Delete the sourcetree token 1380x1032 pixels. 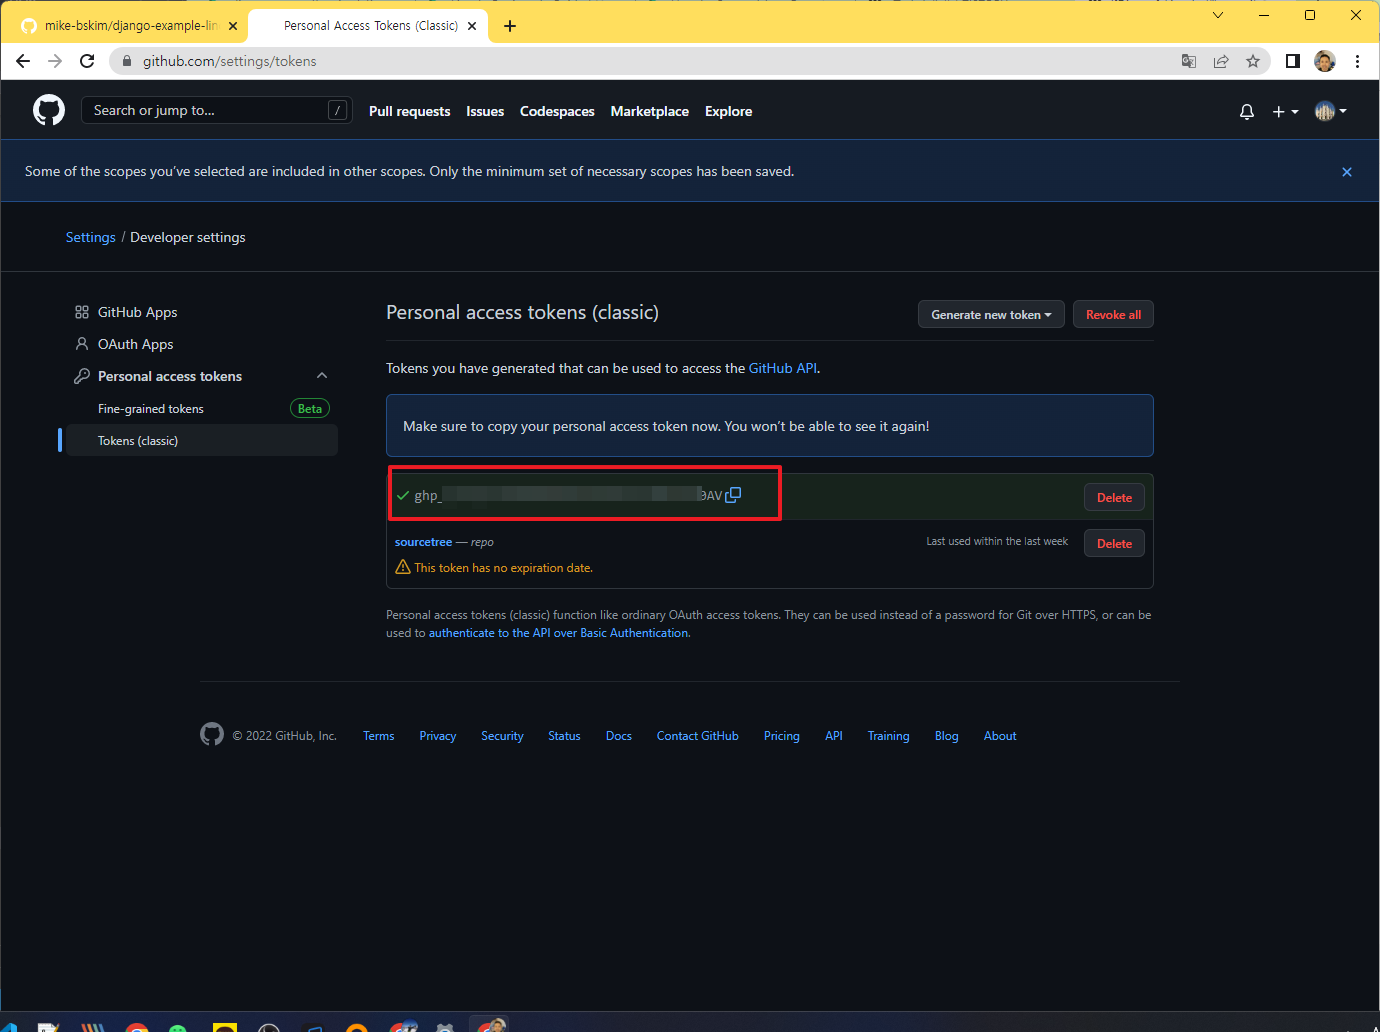pyautogui.click(x=1114, y=543)
